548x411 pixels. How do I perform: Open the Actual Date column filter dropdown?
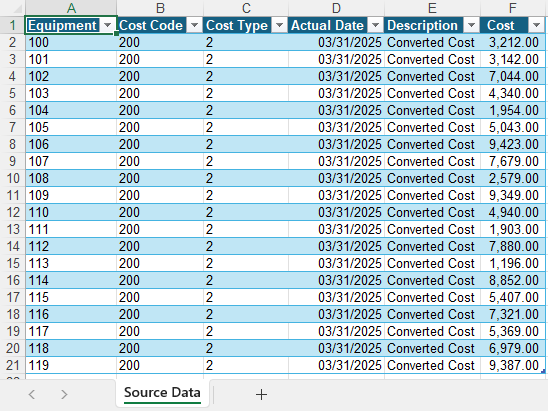click(x=375, y=25)
